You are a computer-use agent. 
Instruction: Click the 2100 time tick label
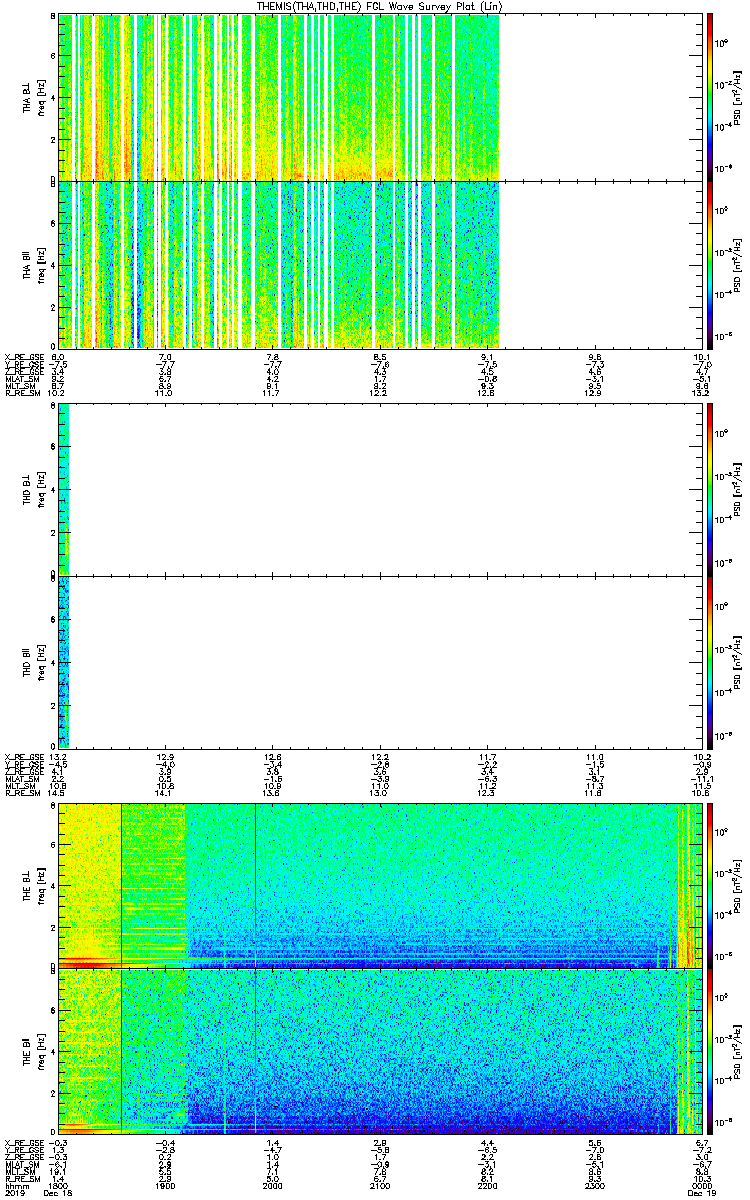[381, 1186]
